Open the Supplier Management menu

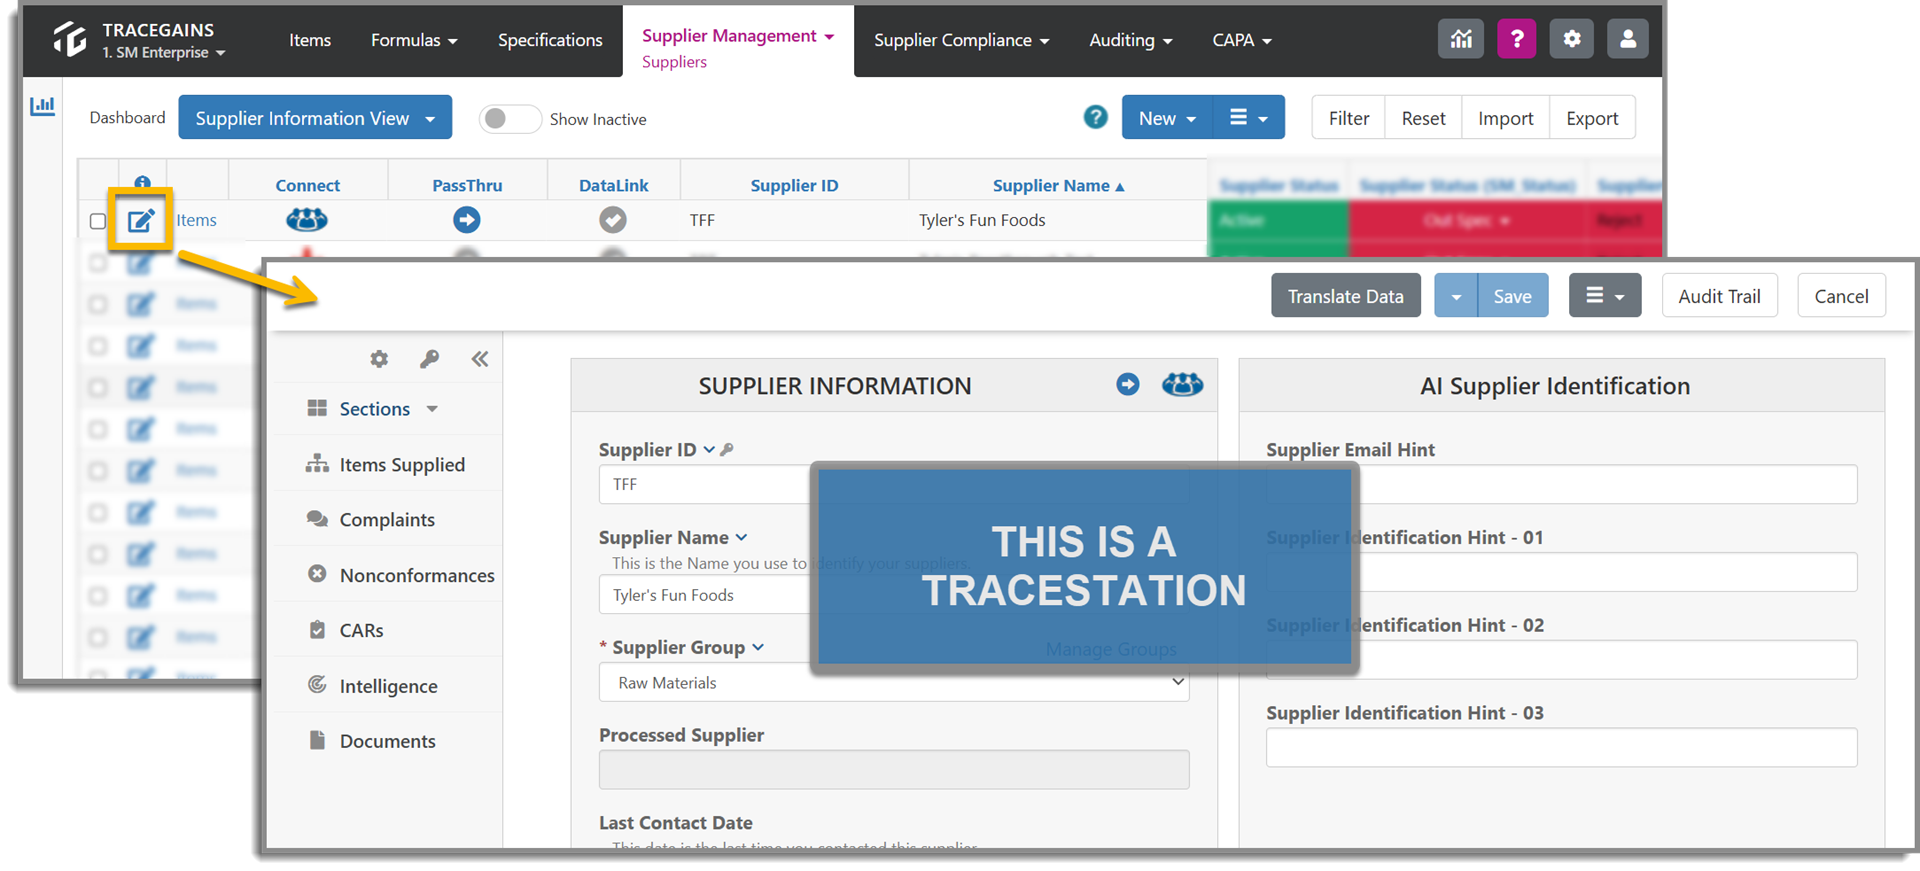click(x=738, y=36)
